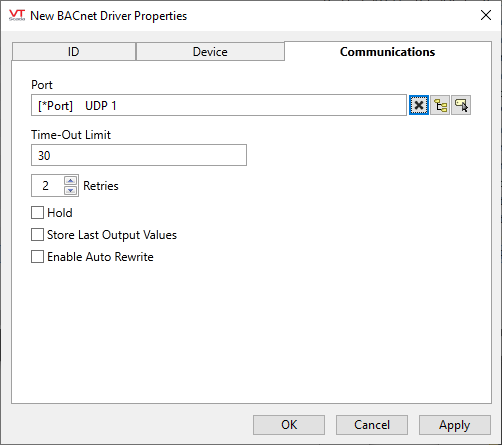Image resolution: width=502 pixels, height=445 pixels.
Task: Click the Store Last Output Values label
Action: pos(112,235)
